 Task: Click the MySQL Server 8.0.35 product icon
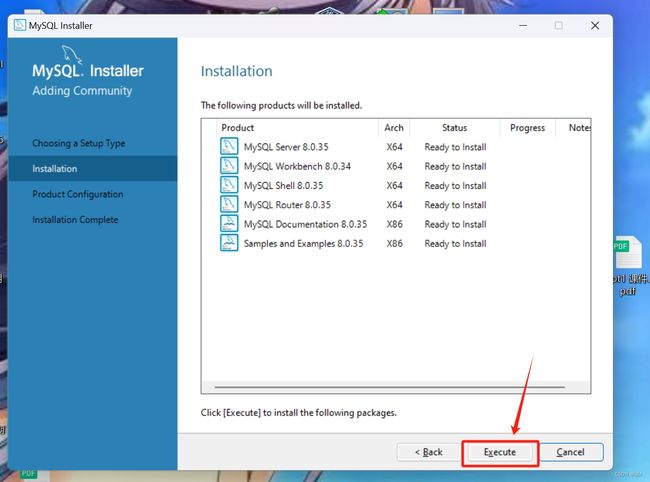[x=229, y=146]
